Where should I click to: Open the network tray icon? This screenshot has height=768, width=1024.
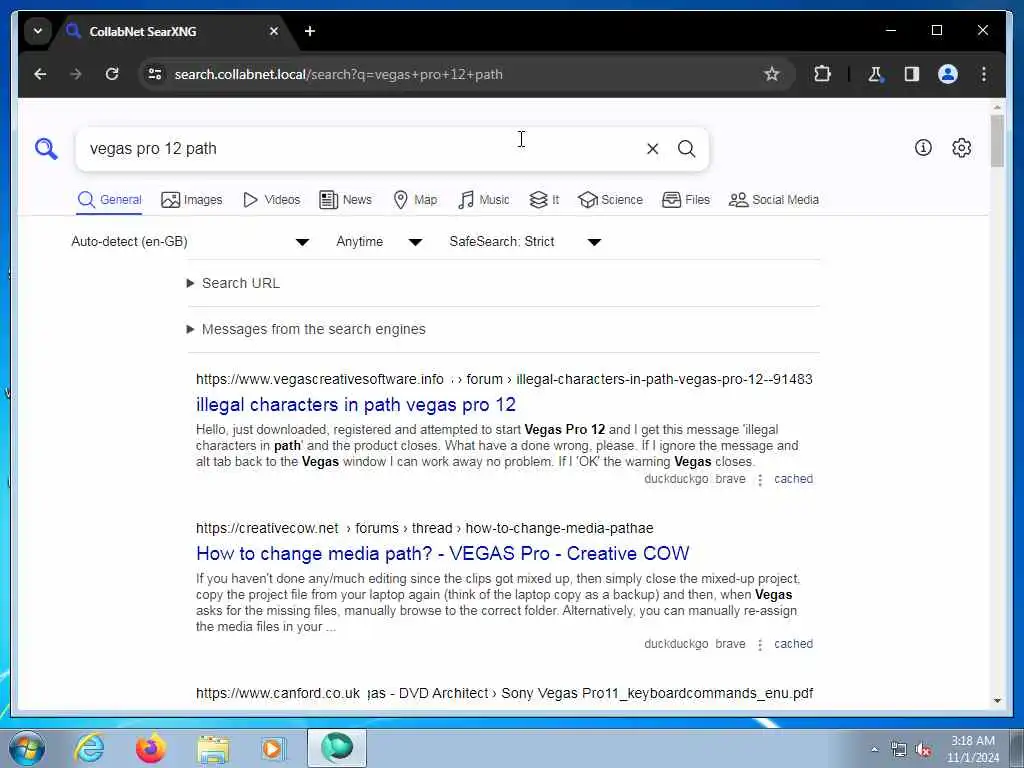[x=899, y=750]
